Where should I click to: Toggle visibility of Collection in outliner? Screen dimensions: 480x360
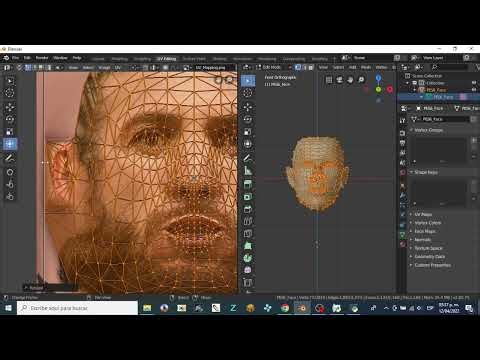pyautogui.click(x=474, y=83)
